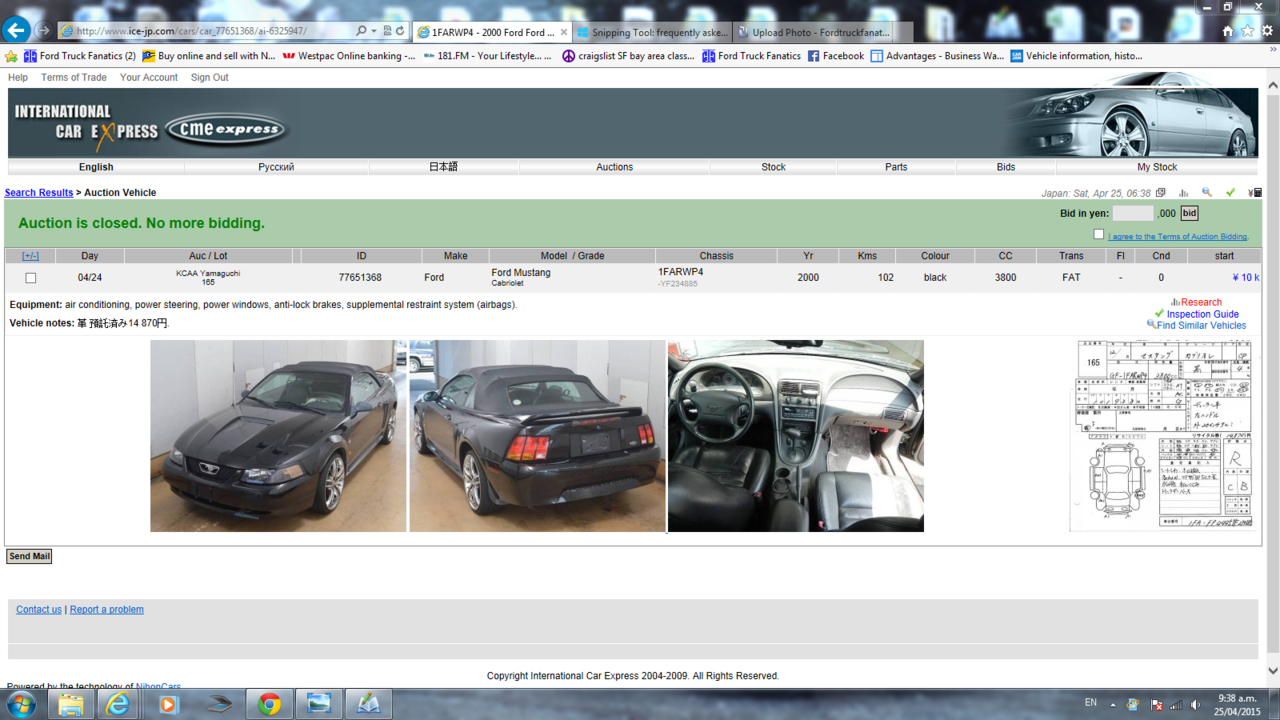This screenshot has height=720, width=1280.
Task: Open the Inspection Guide link
Action: [x=1202, y=314]
